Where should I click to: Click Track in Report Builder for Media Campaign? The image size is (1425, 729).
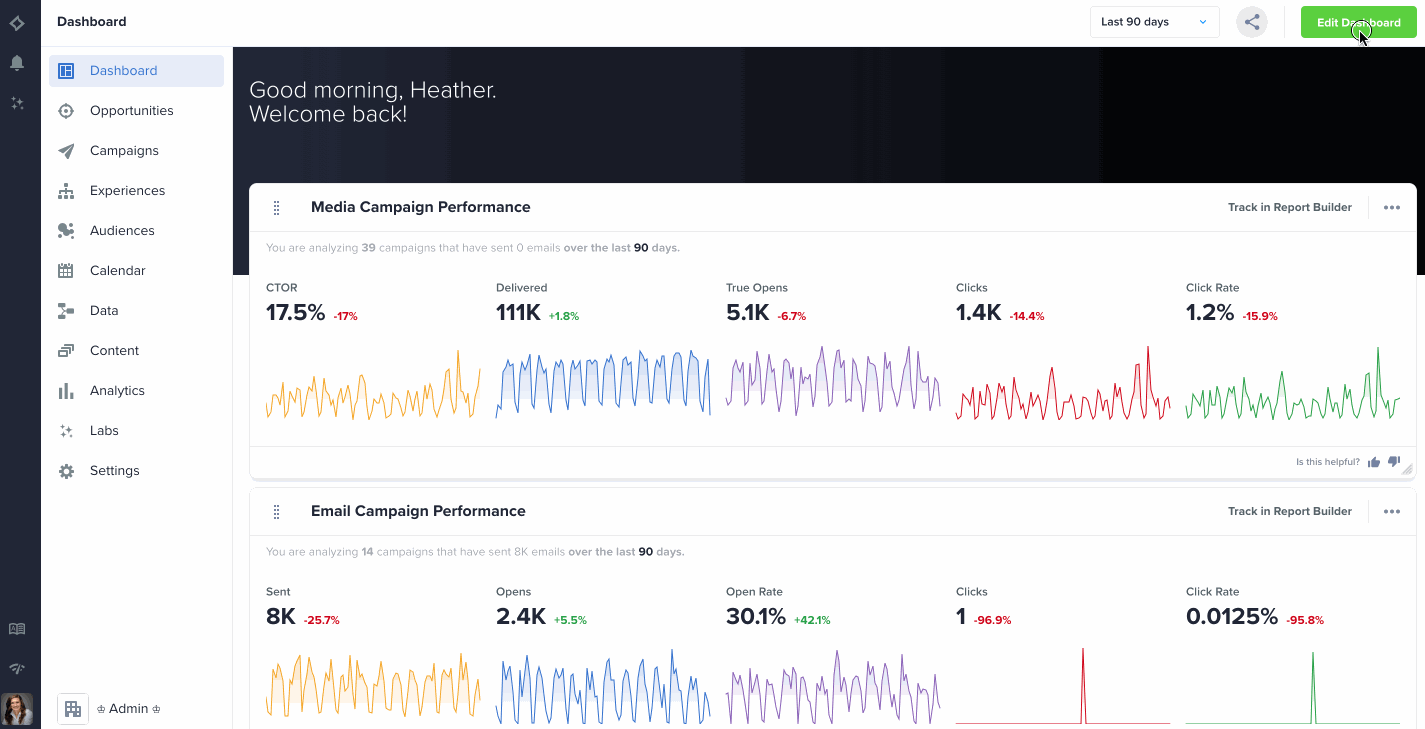click(x=1289, y=208)
